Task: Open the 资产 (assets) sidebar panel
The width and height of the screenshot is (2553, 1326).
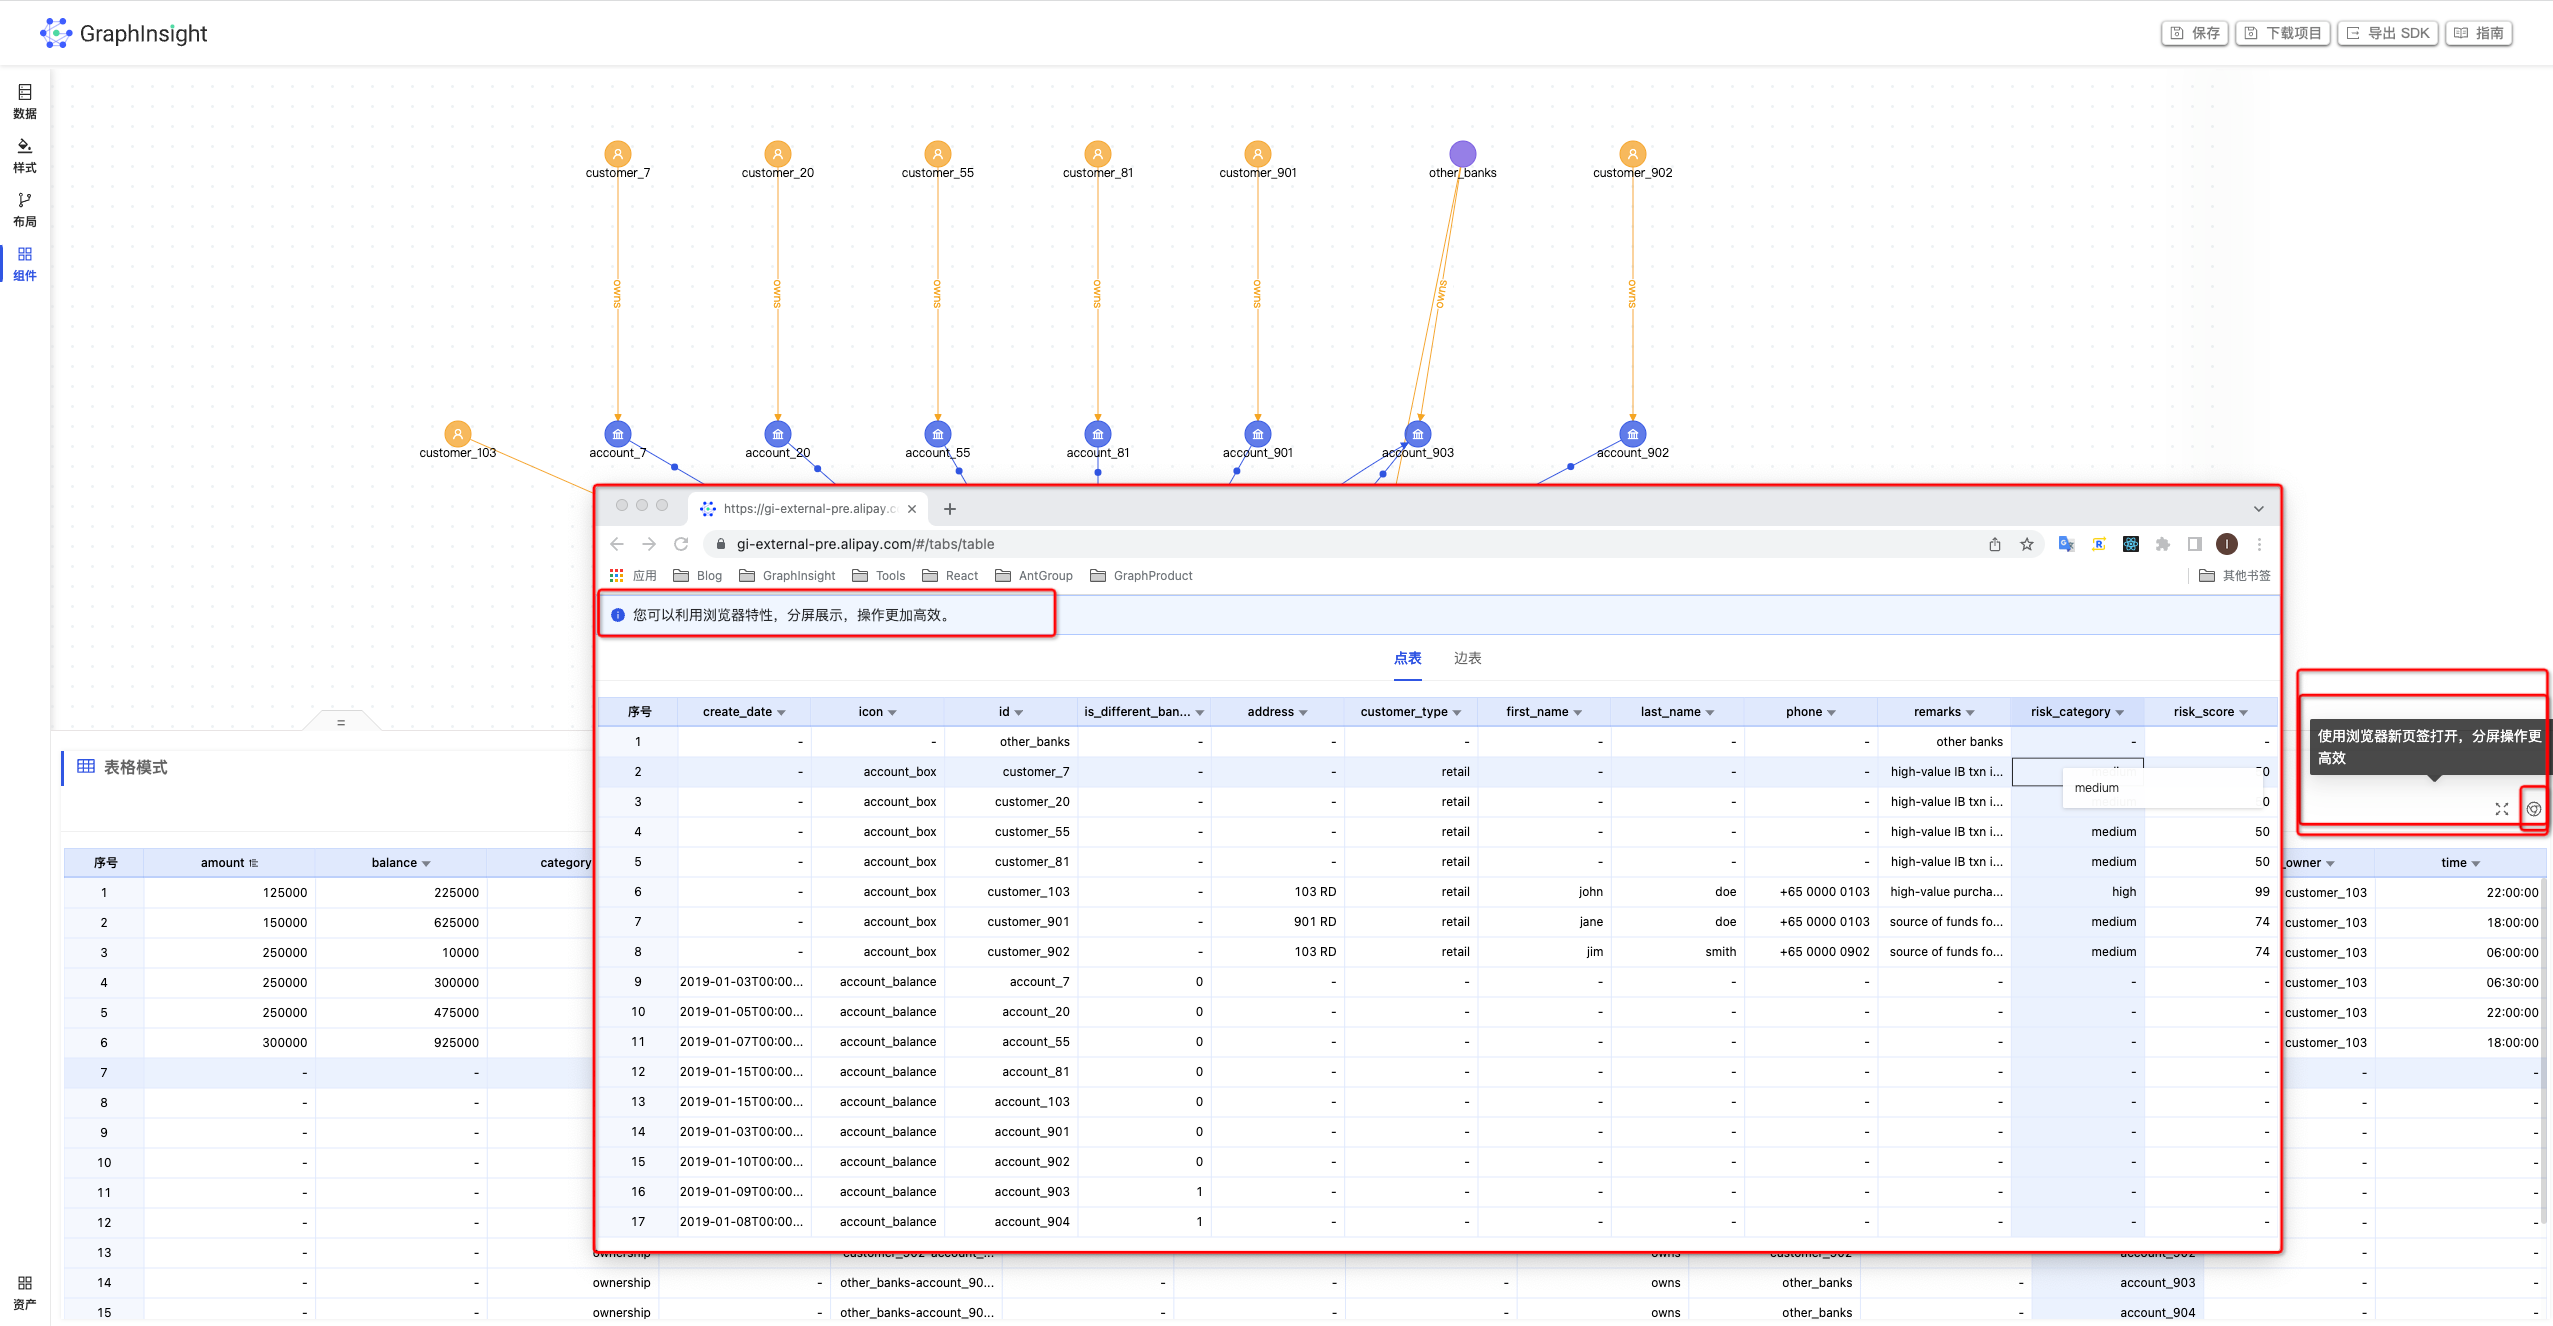Action: coord(25,1292)
